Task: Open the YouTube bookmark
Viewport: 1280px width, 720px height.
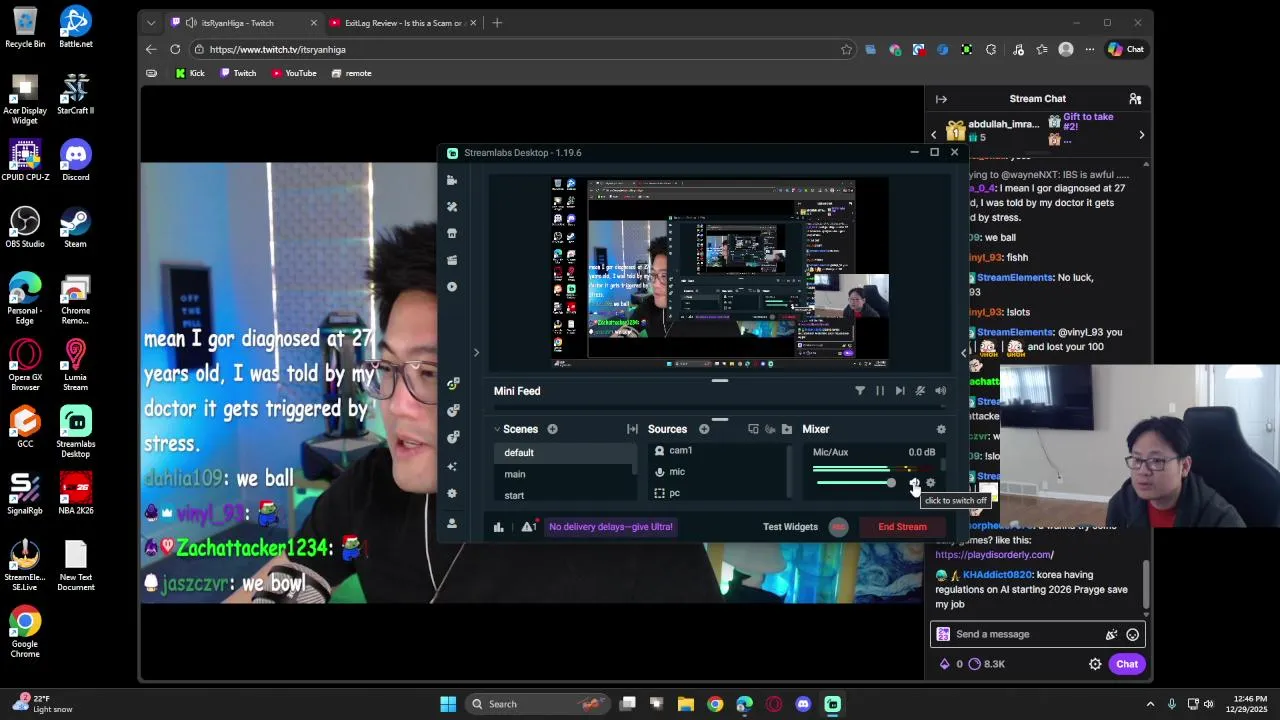Action: tap(294, 73)
